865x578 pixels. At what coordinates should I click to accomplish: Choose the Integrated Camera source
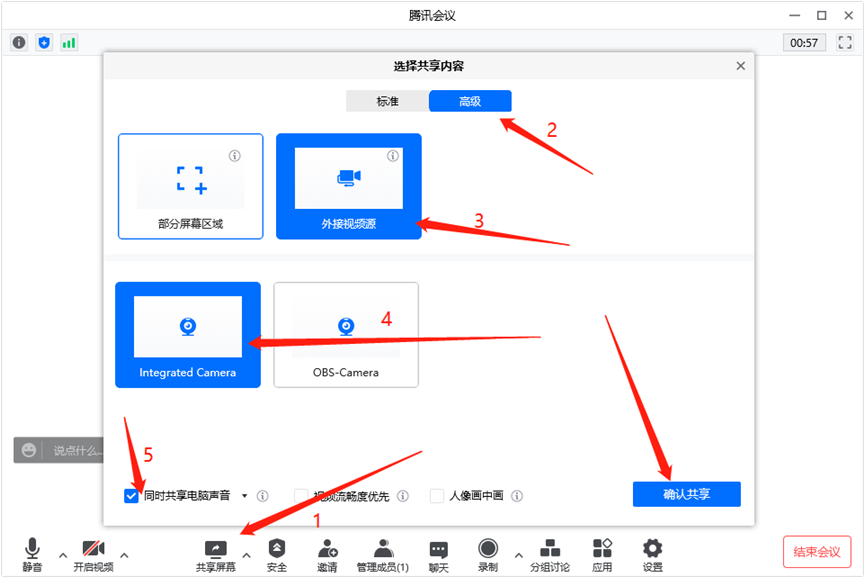pos(188,335)
